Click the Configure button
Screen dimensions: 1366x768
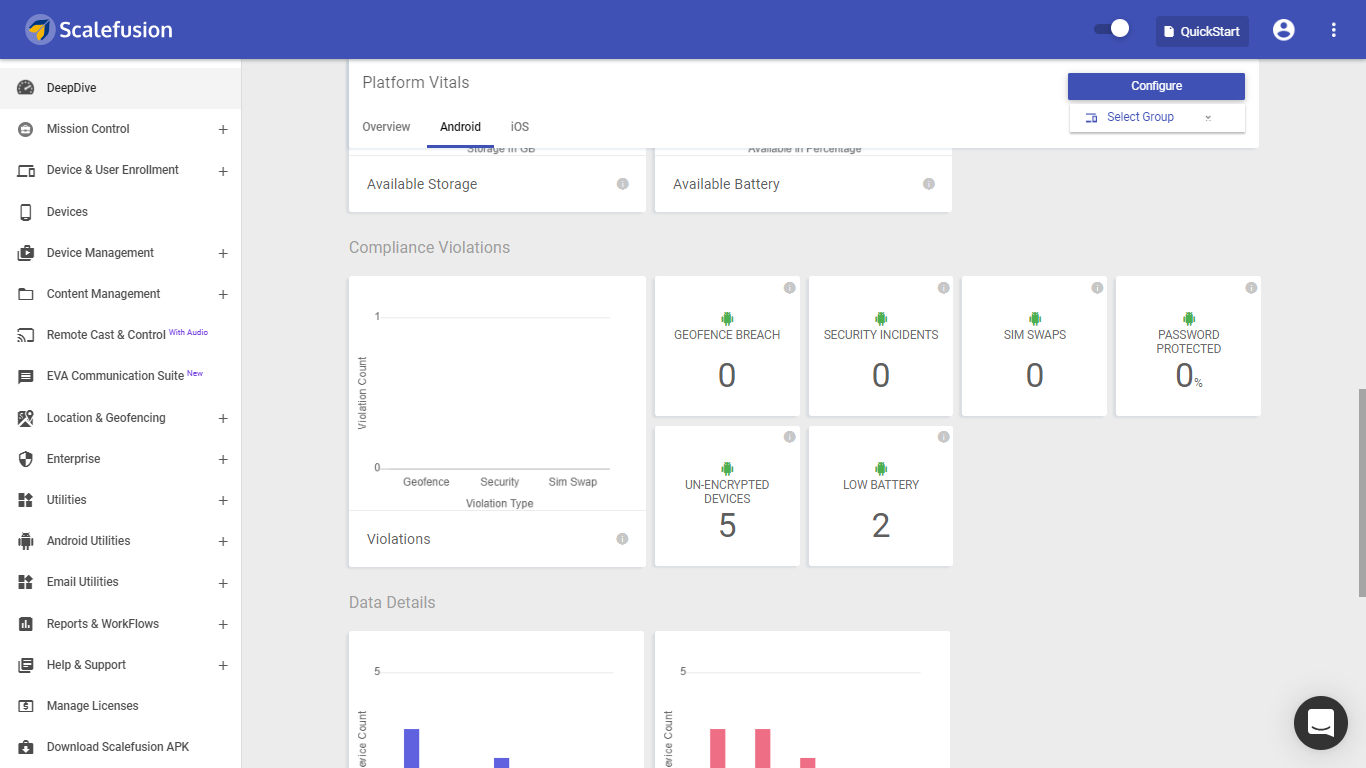[1156, 86]
